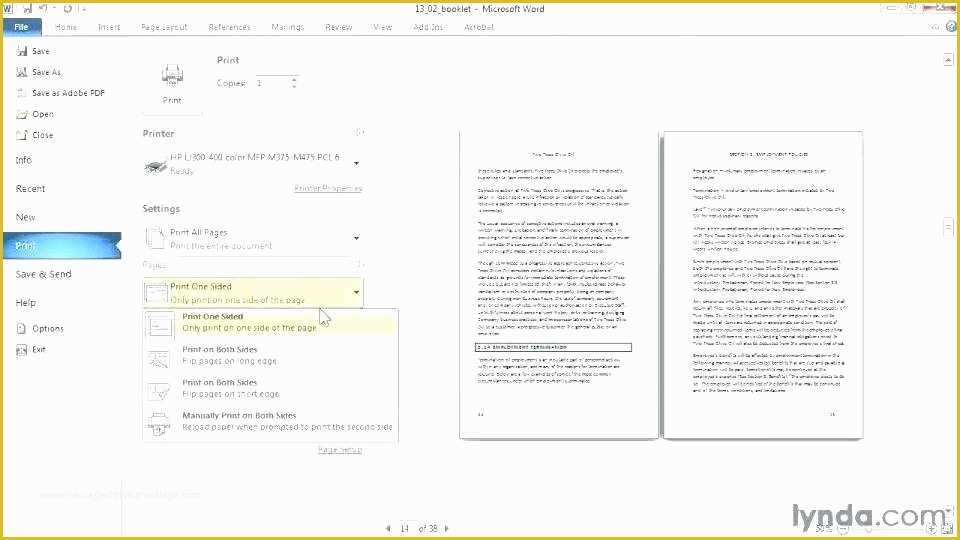Open the New document section
This screenshot has width=960, height=540.
(x=25, y=217)
